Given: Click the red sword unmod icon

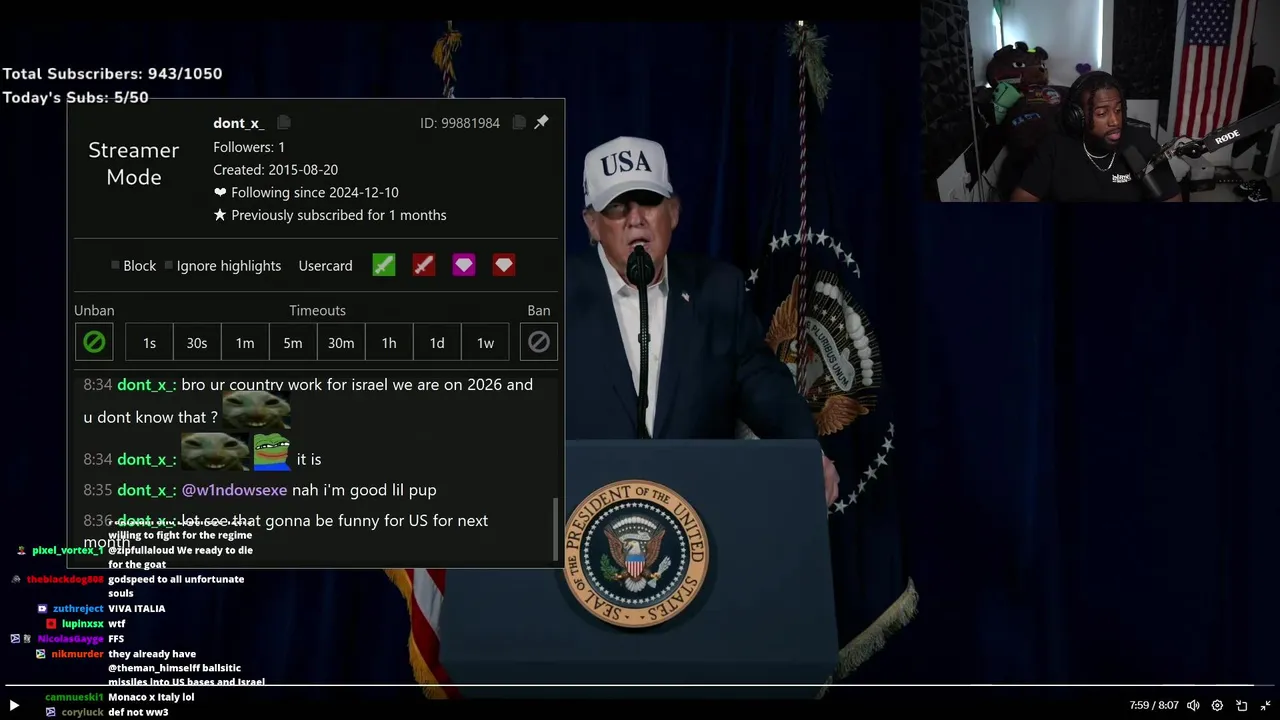Looking at the screenshot, I should coord(424,265).
